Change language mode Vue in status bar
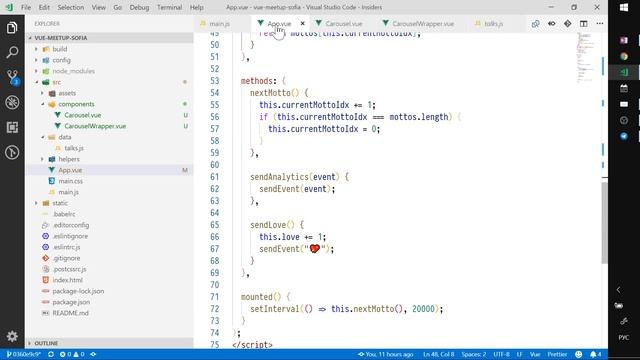 pos(535,354)
